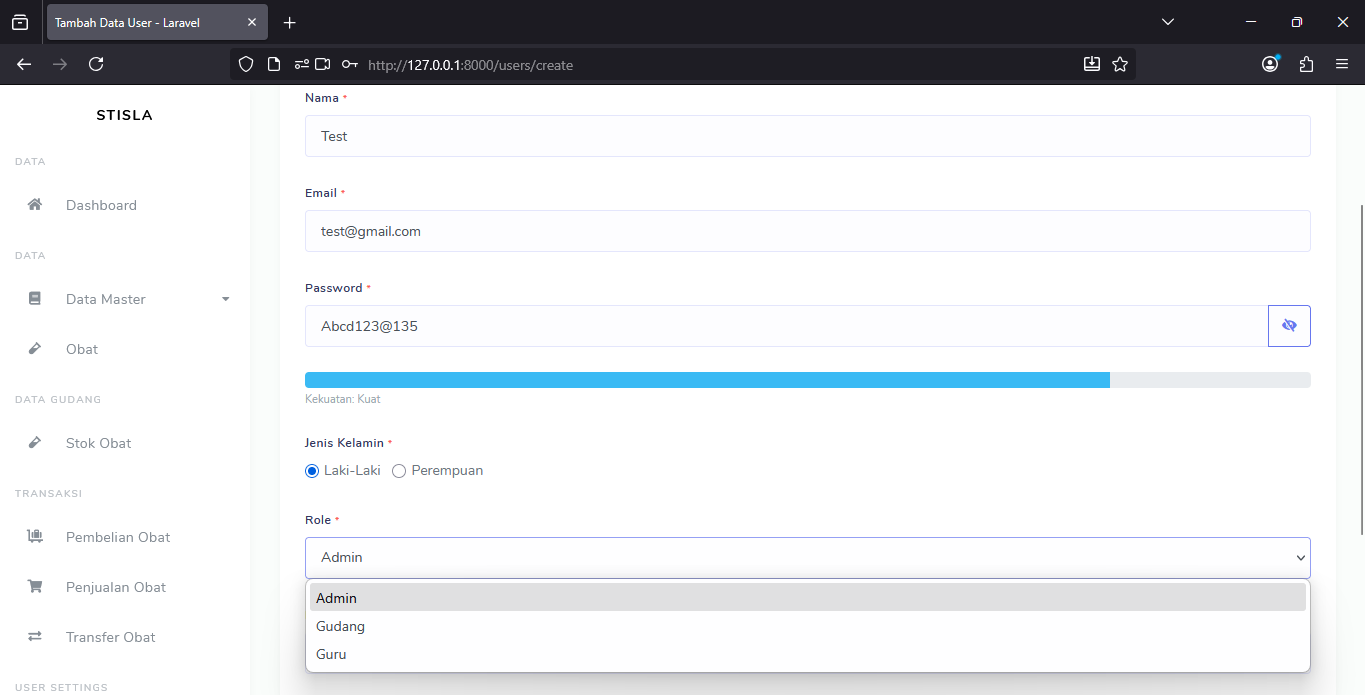Click the STISLA brand logo link
The height and width of the screenshot is (695, 1365).
tap(124, 115)
